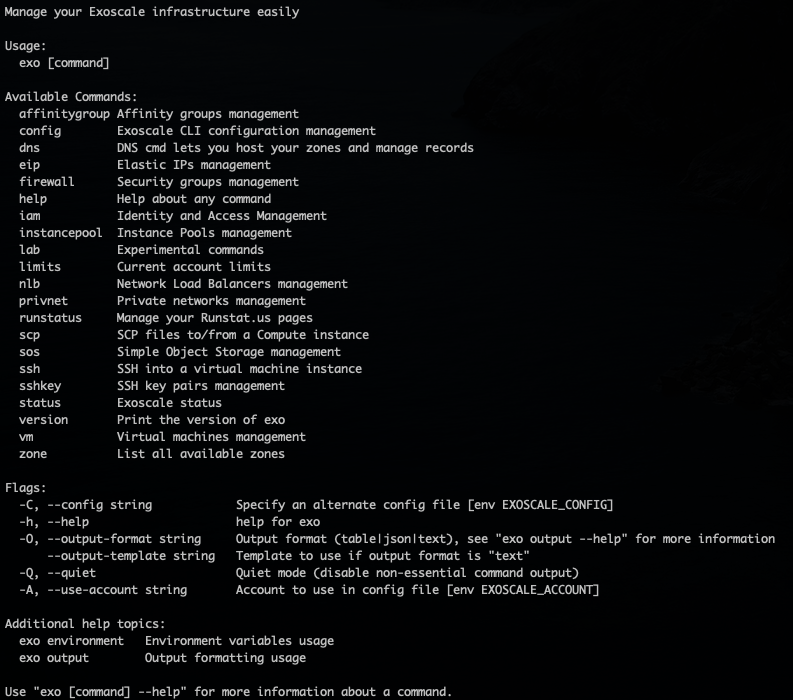793x700 pixels.
Task: Select the --output-template string flag
Action: 131,556
